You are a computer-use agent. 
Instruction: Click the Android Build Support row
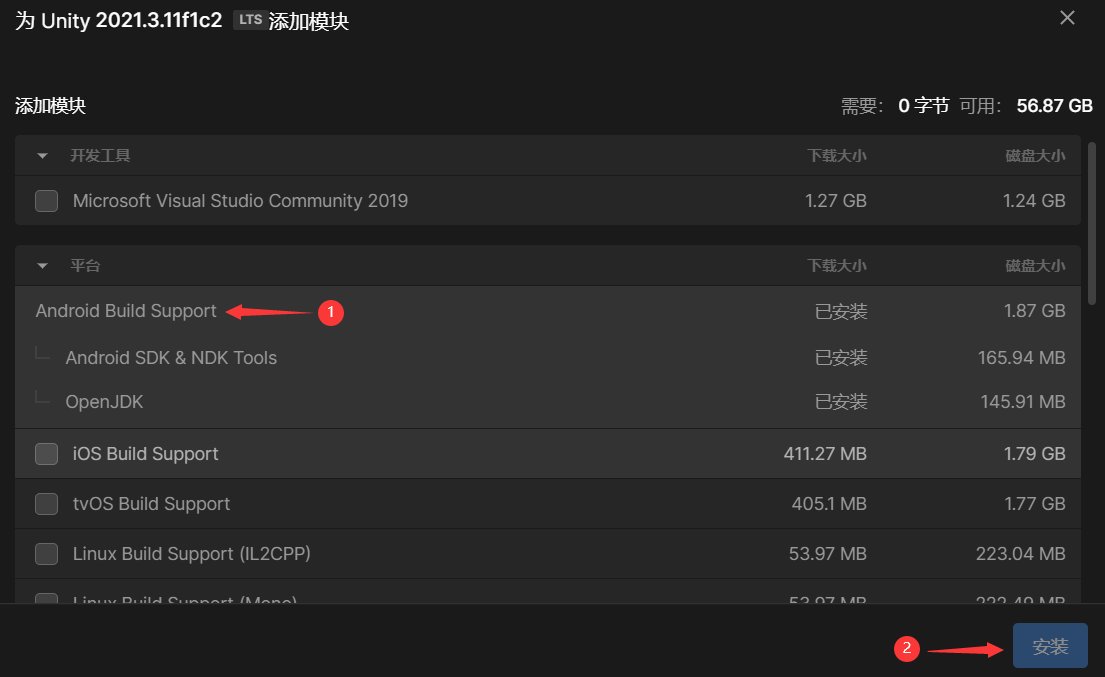pos(126,311)
